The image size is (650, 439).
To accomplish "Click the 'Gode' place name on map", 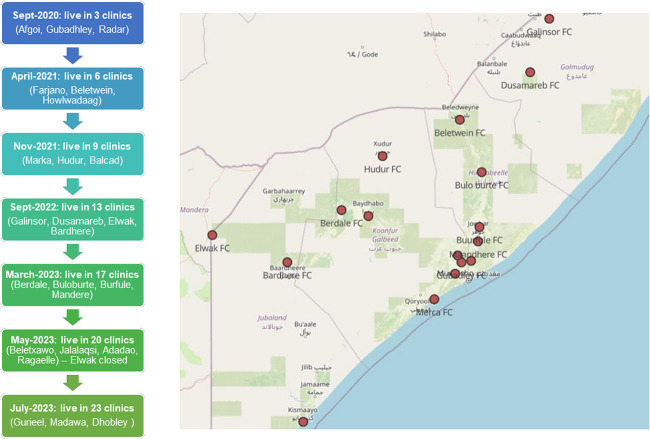I will 370,54.
